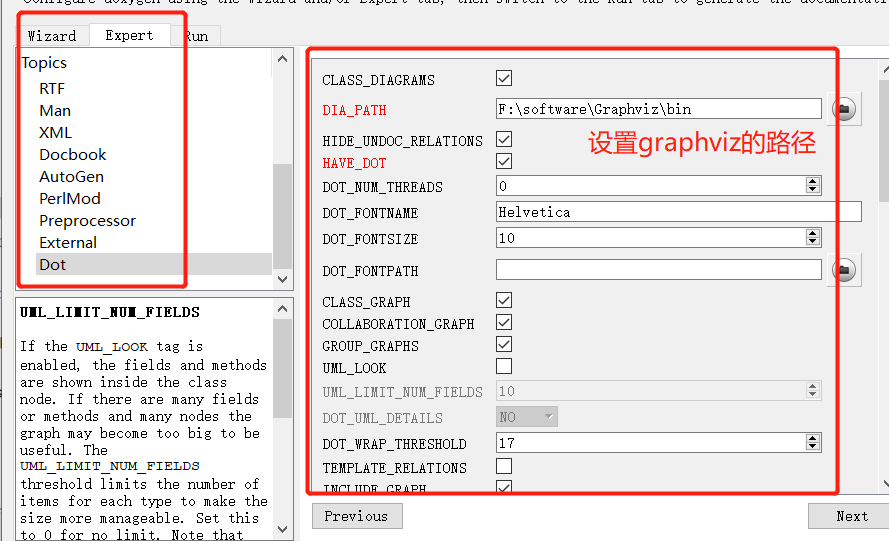Click the UML_LOOK label
This screenshot has width=889, height=541.
pyautogui.click(x=354, y=368)
